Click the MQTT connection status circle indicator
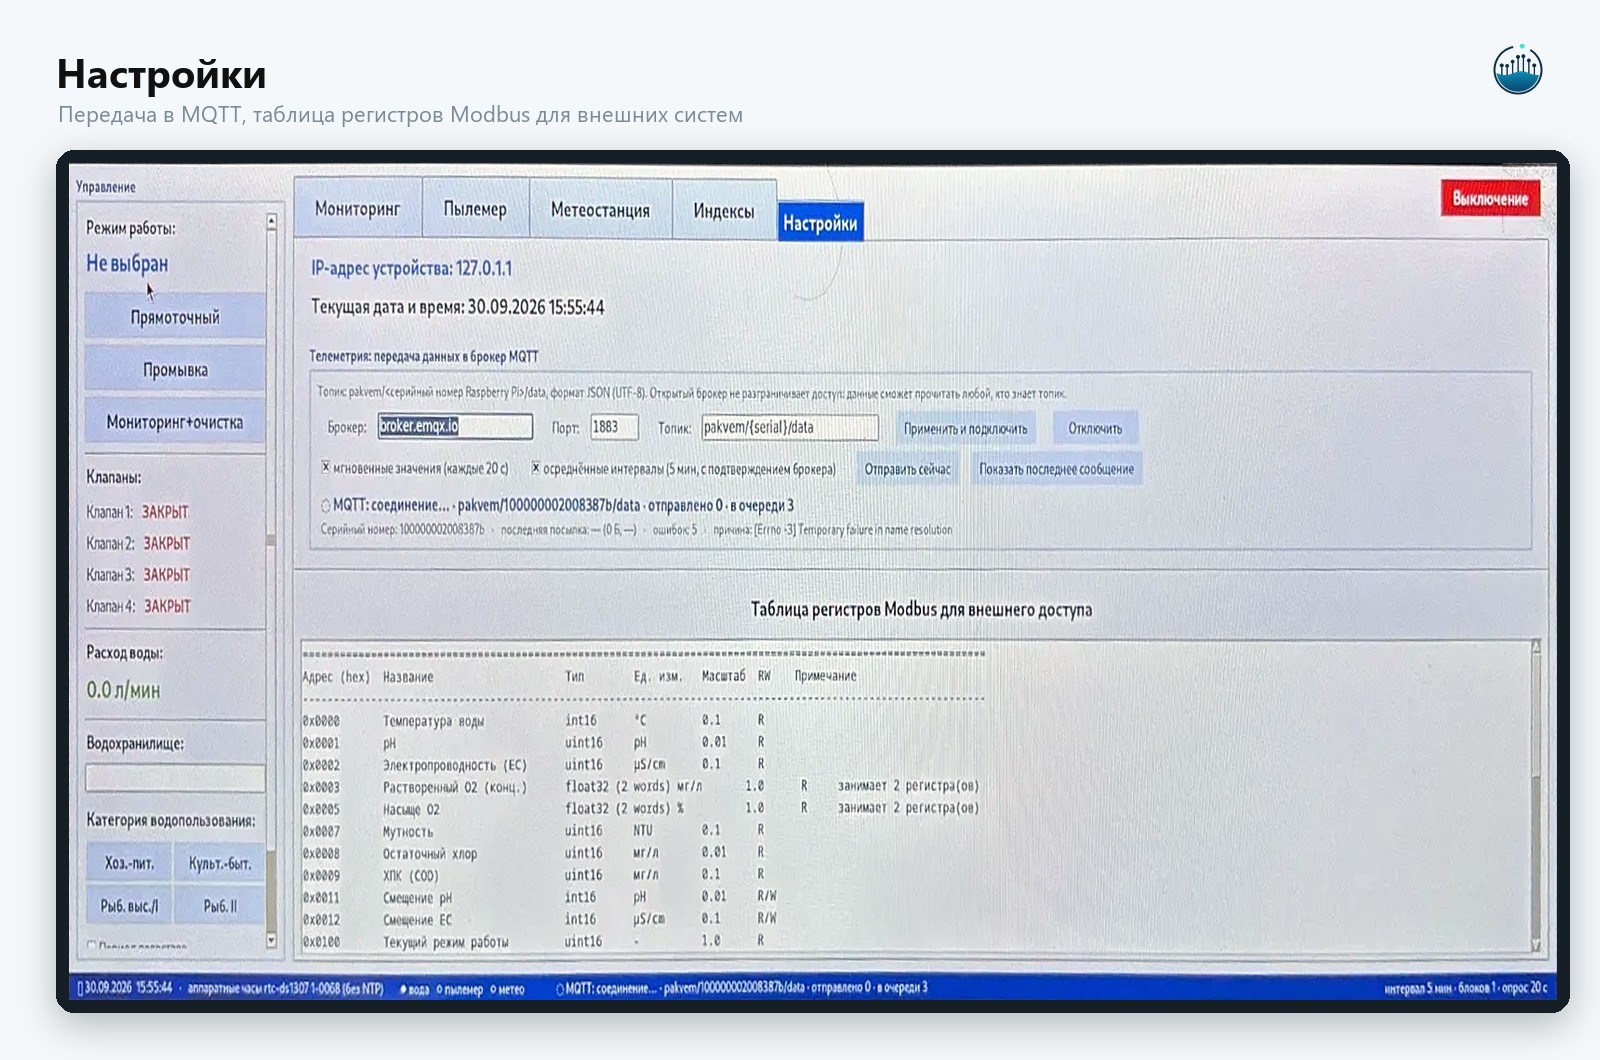Viewport: 1600px width, 1060px height. pyautogui.click(x=326, y=506)
